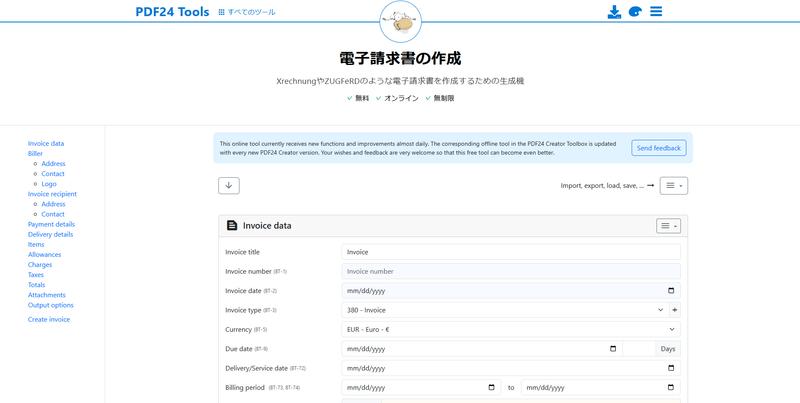Open calendar picker for Due date
The width and height of the screenshot is (800, 403).
[x=613, y=349]
